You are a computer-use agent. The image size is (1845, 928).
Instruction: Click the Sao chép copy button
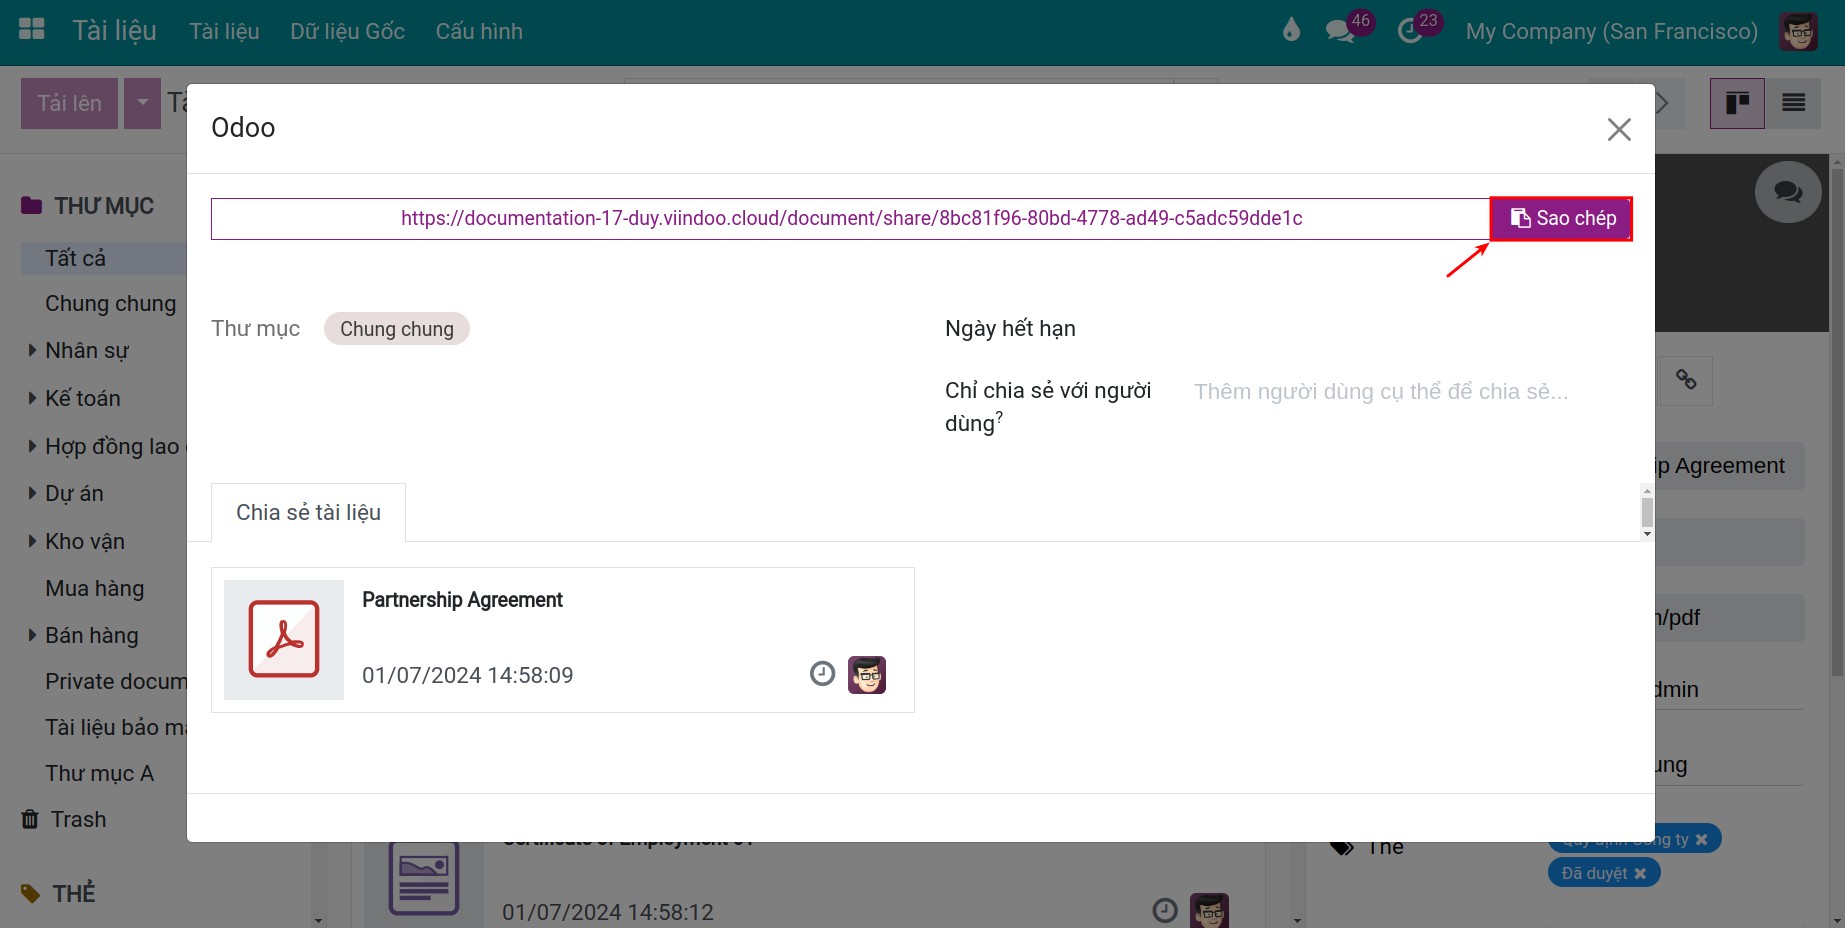click(x=1561, y=219)
